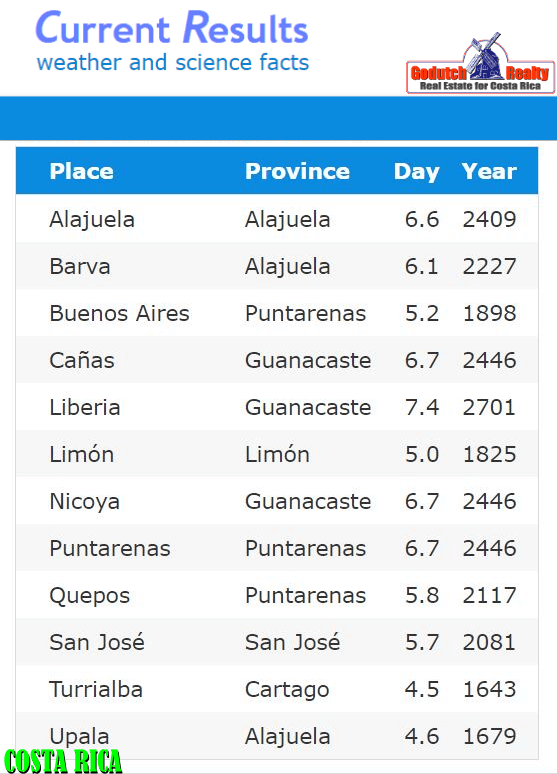Click the Godutch Realty windmill logo

click(480, 64)
